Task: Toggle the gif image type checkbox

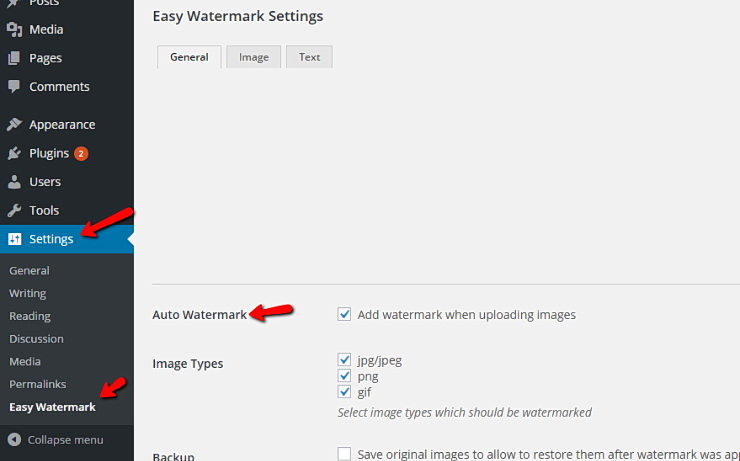Action: (x=345, y=392)
